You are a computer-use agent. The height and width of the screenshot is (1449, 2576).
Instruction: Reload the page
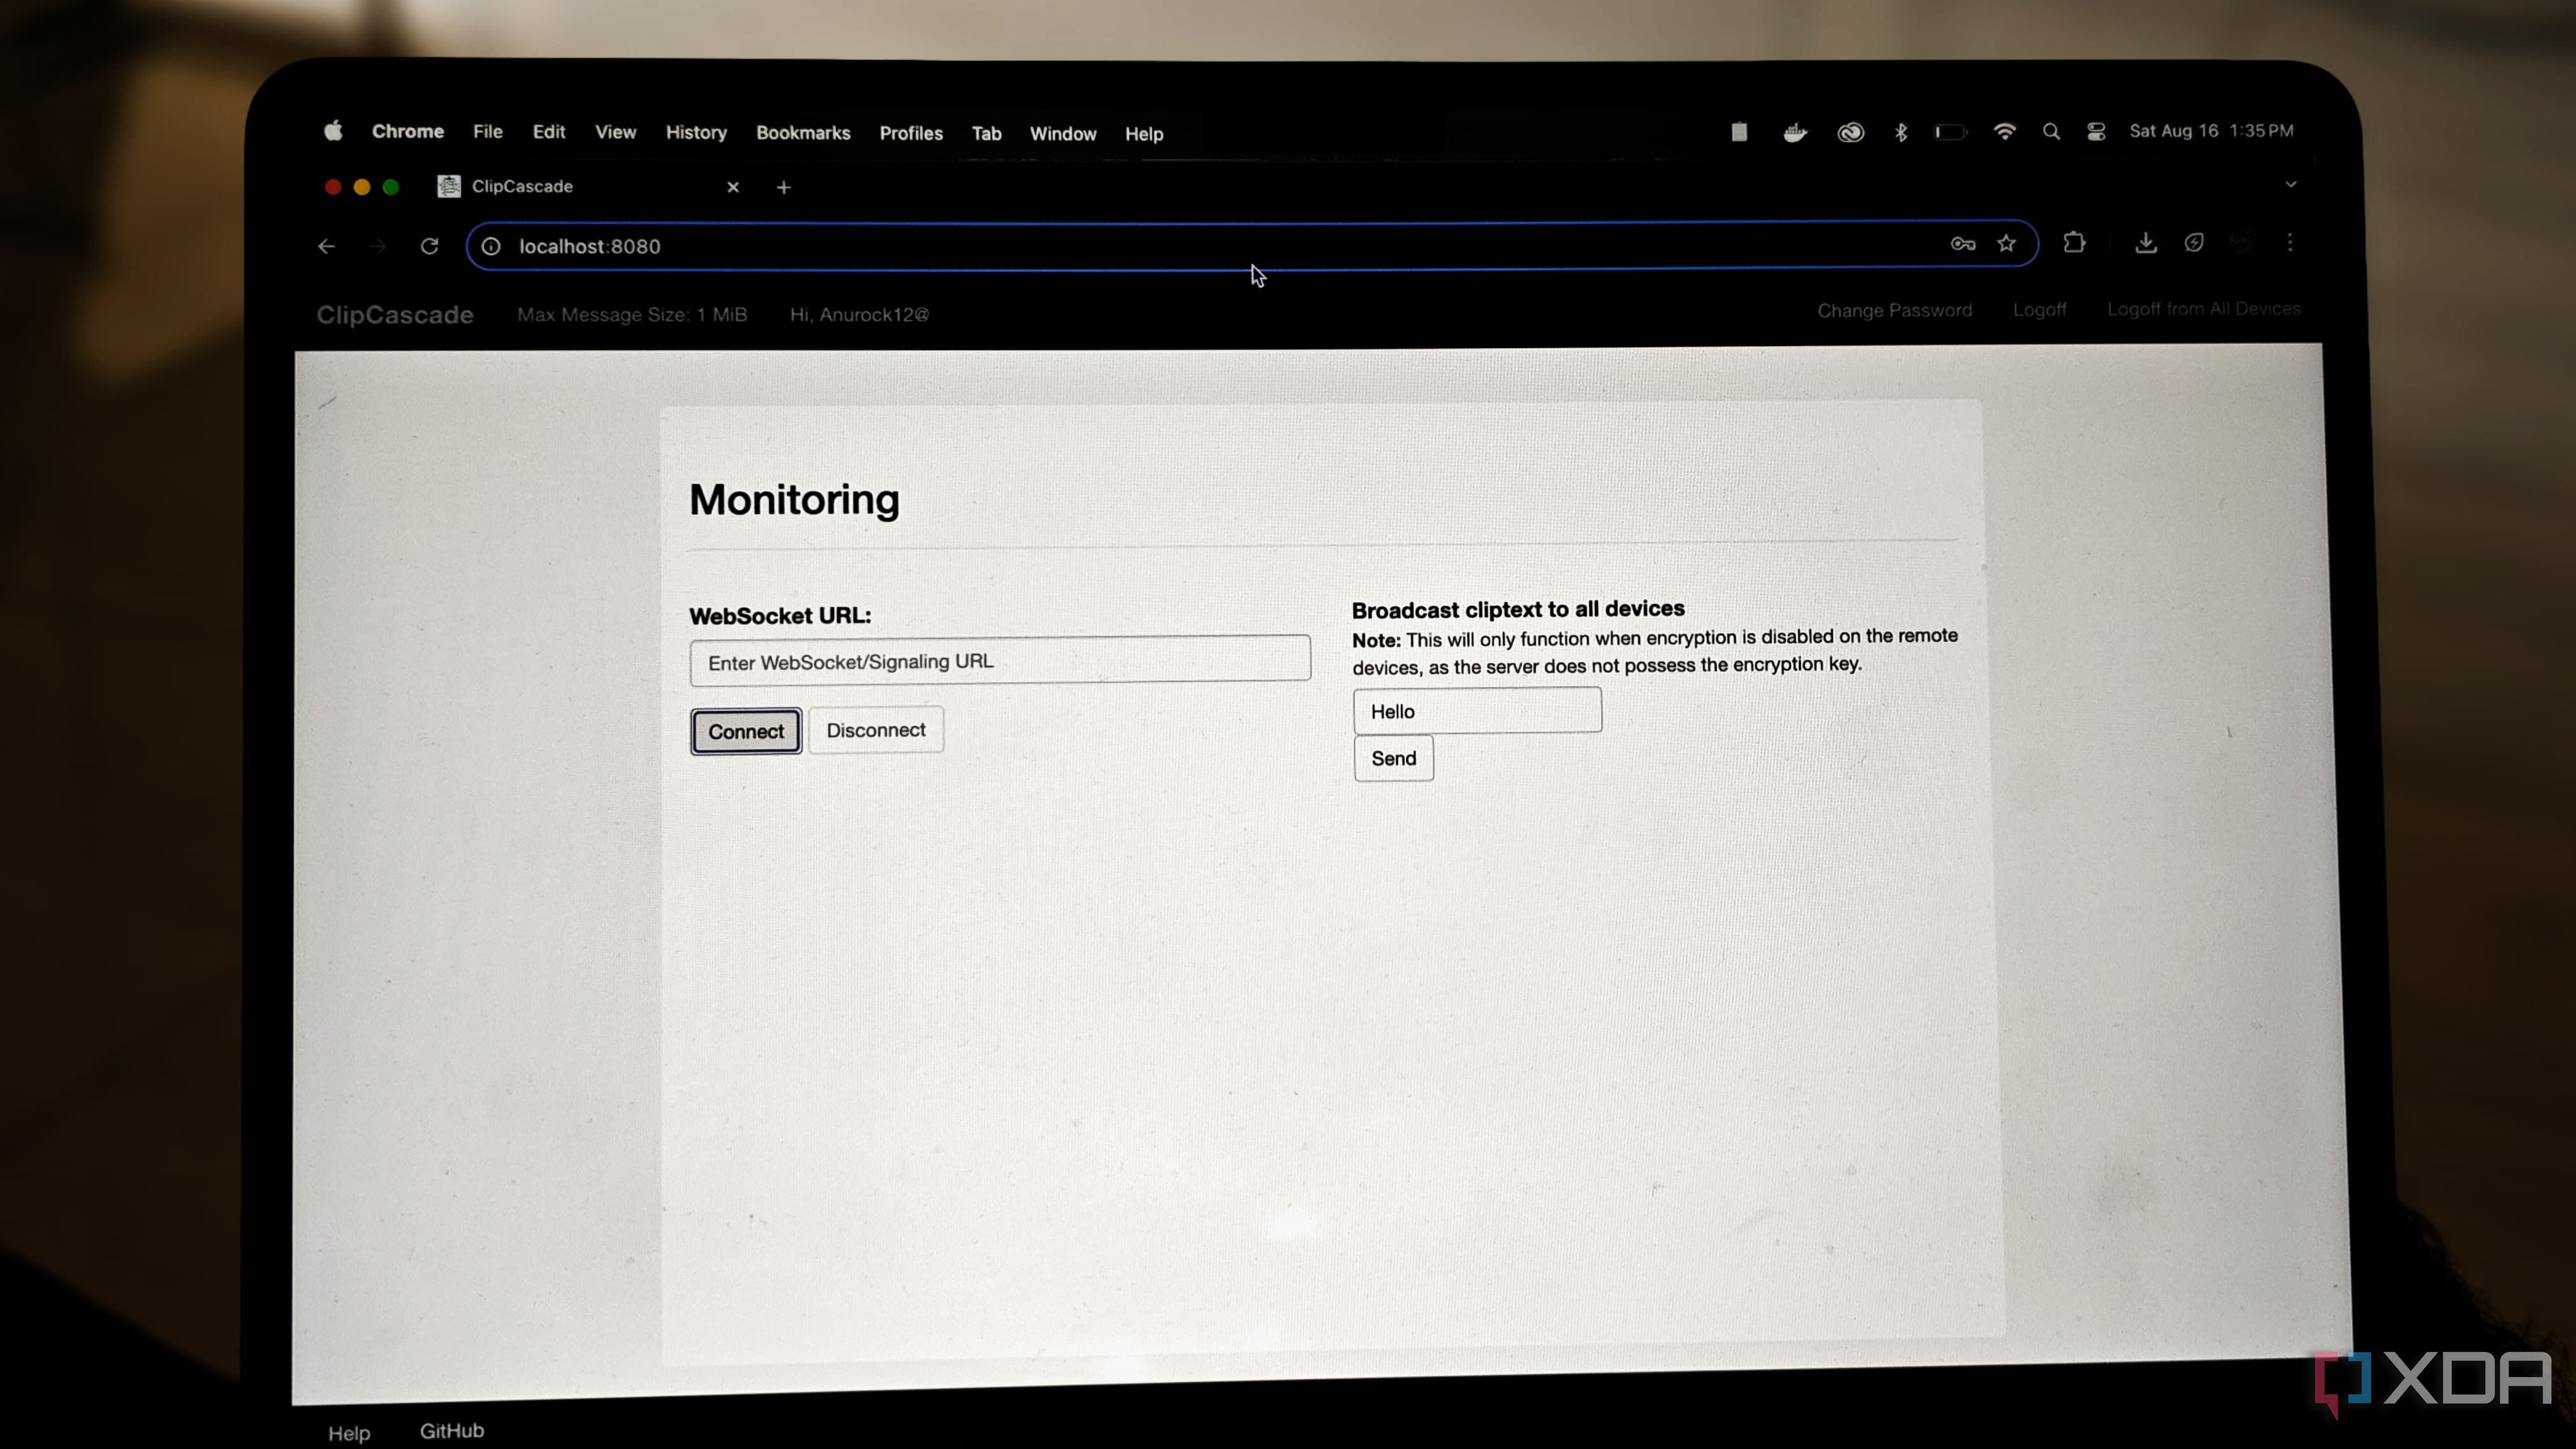point(429,246)
